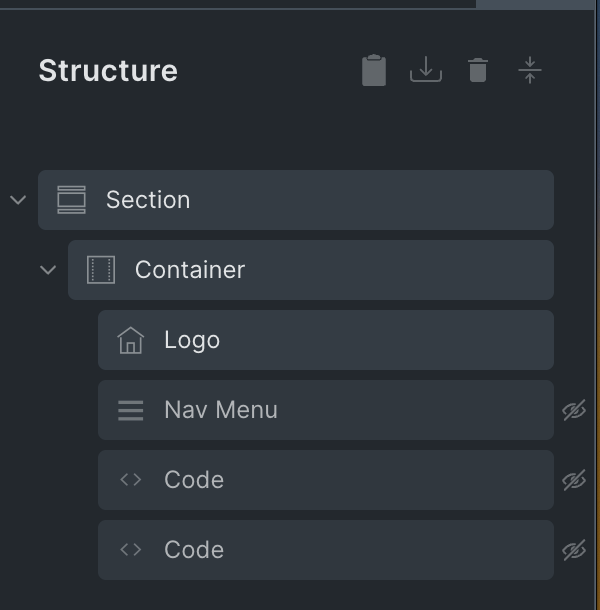Click the brackets icon of the first Code element
600x610 pixels.
131,480
